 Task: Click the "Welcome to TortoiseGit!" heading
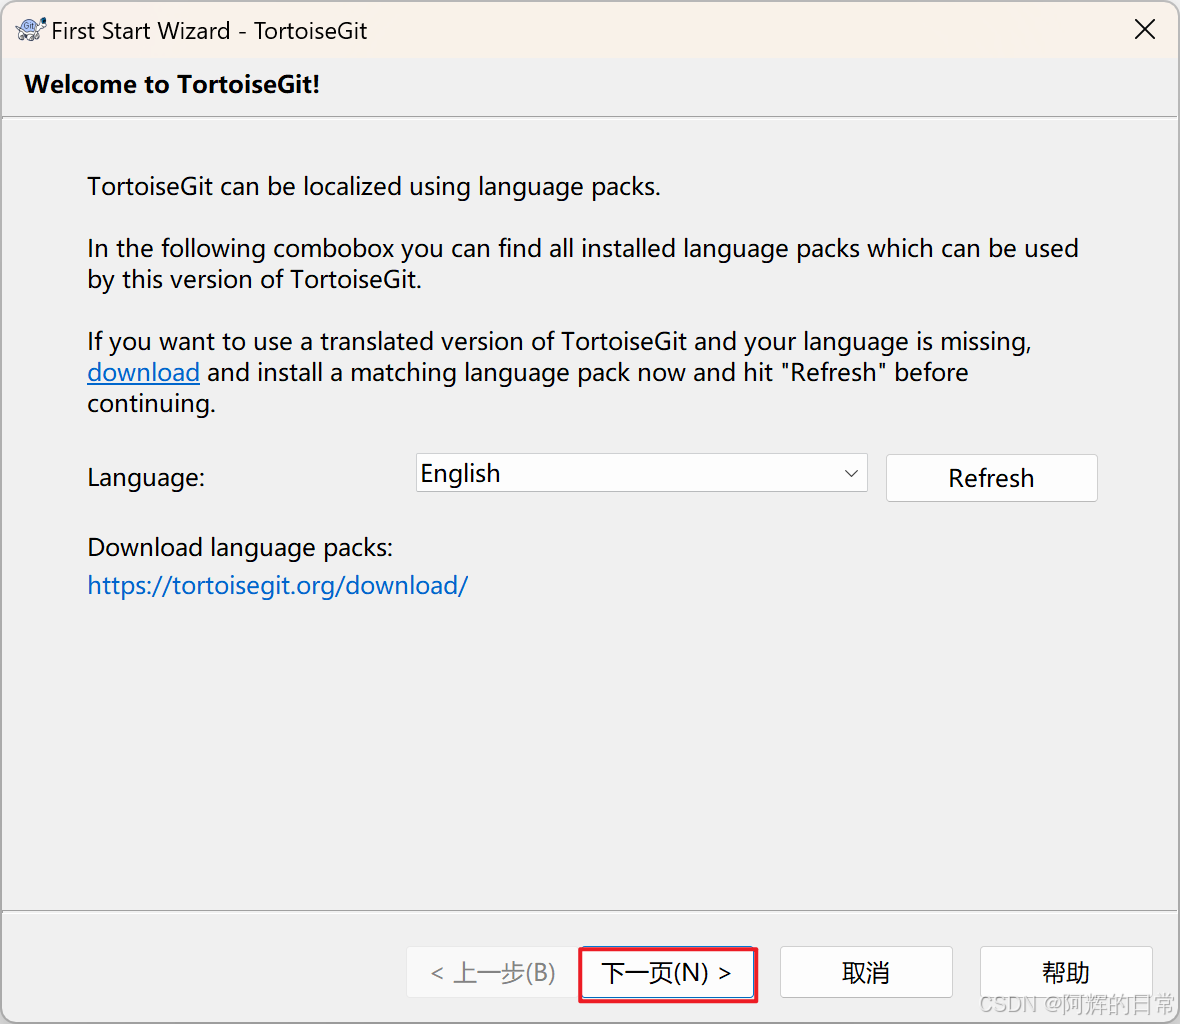coord(172,84)
